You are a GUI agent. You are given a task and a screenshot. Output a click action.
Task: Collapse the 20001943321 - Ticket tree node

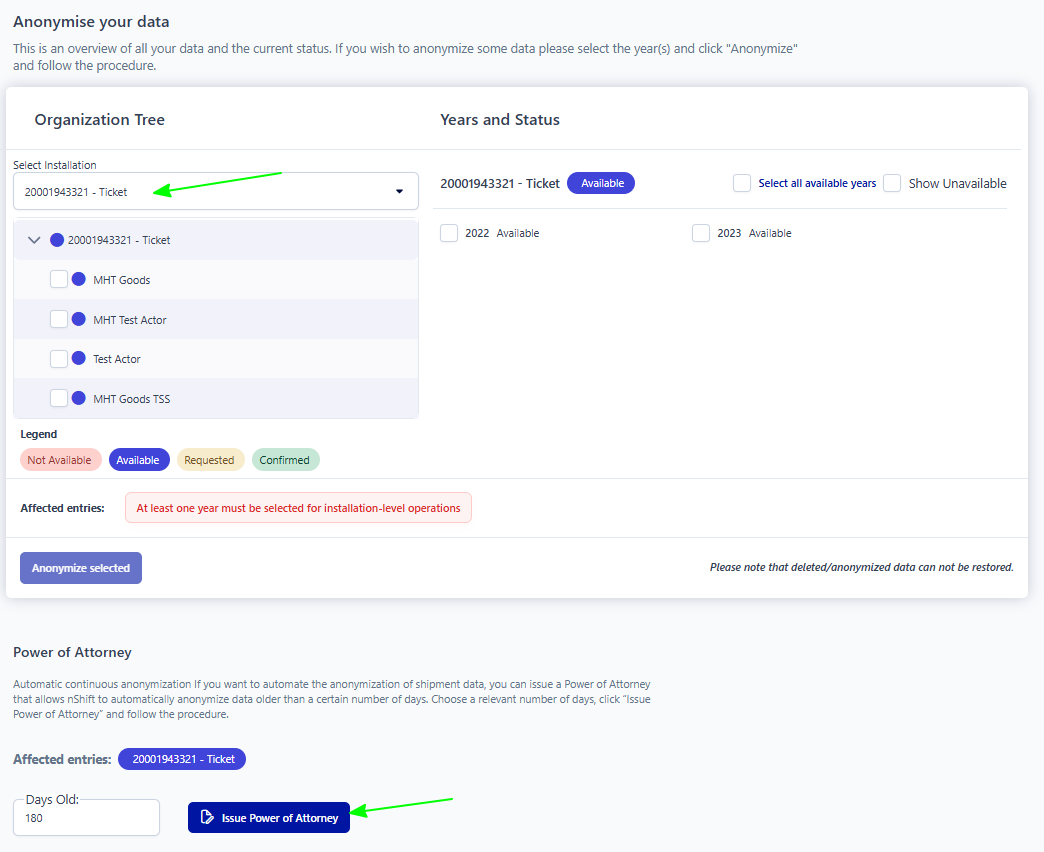coord(34,240)
